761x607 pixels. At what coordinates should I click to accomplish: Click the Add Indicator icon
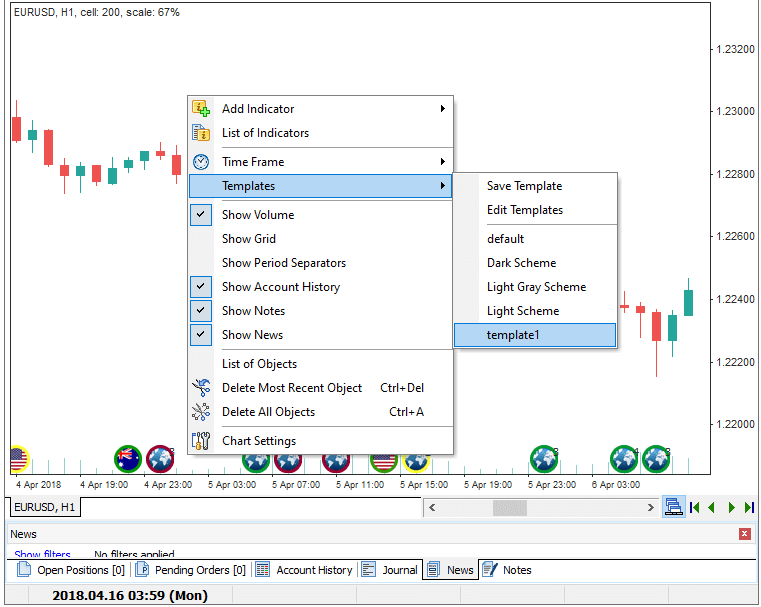click(x=201, y=109)
